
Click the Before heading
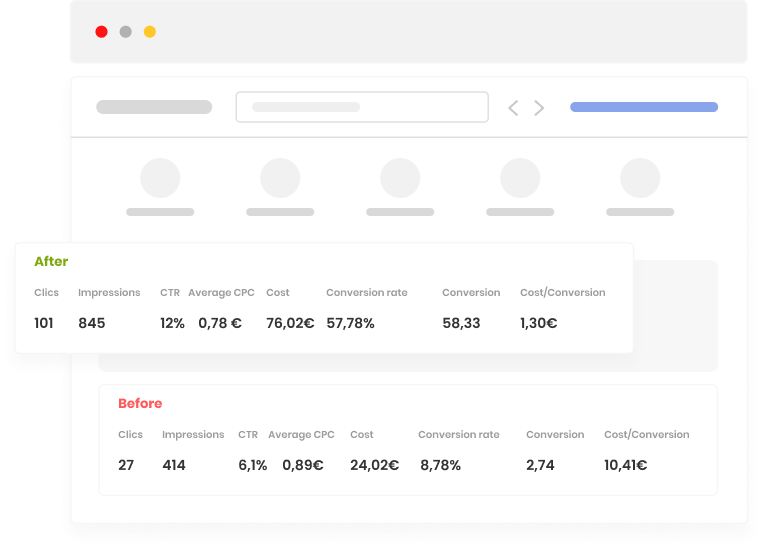click(140, 403)
